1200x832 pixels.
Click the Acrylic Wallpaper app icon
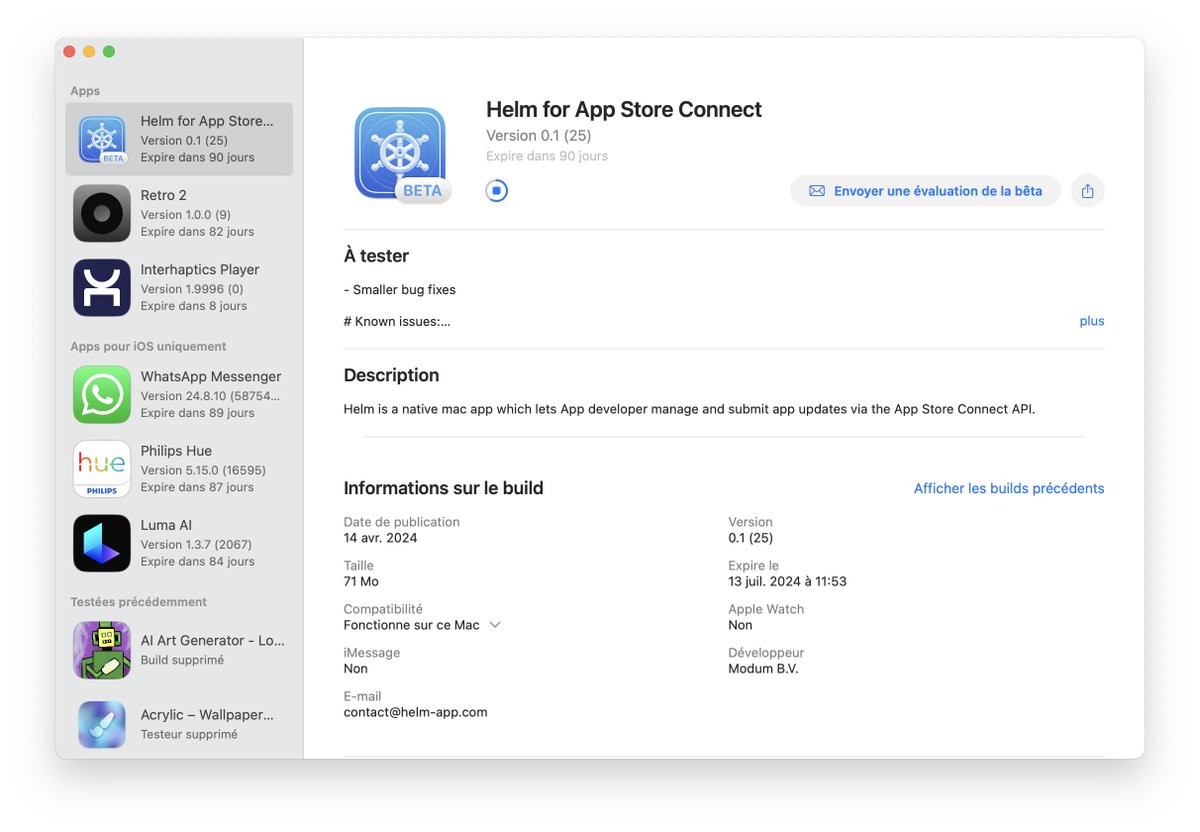pos(102,724)
